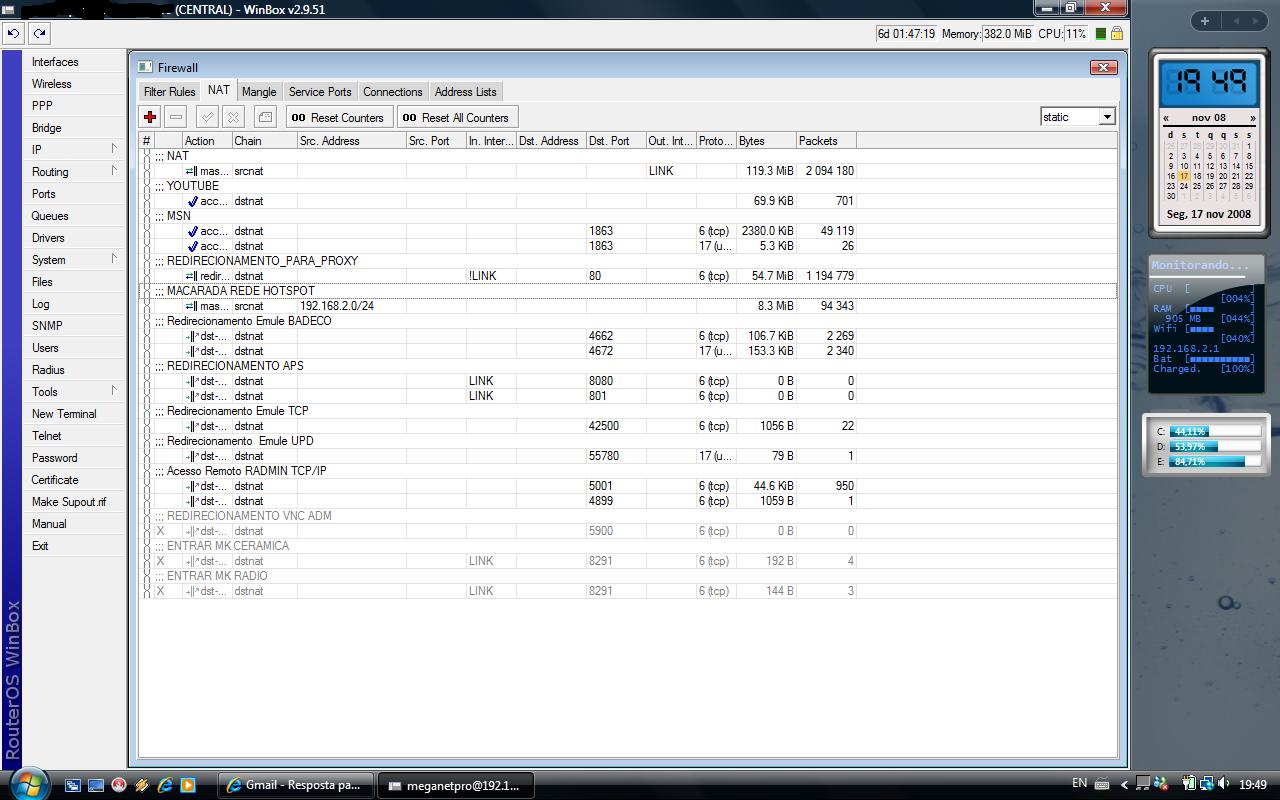Remove selected rule with the minus button
The height and width of the screenshot is (800, 1280).
coord(176,117)
